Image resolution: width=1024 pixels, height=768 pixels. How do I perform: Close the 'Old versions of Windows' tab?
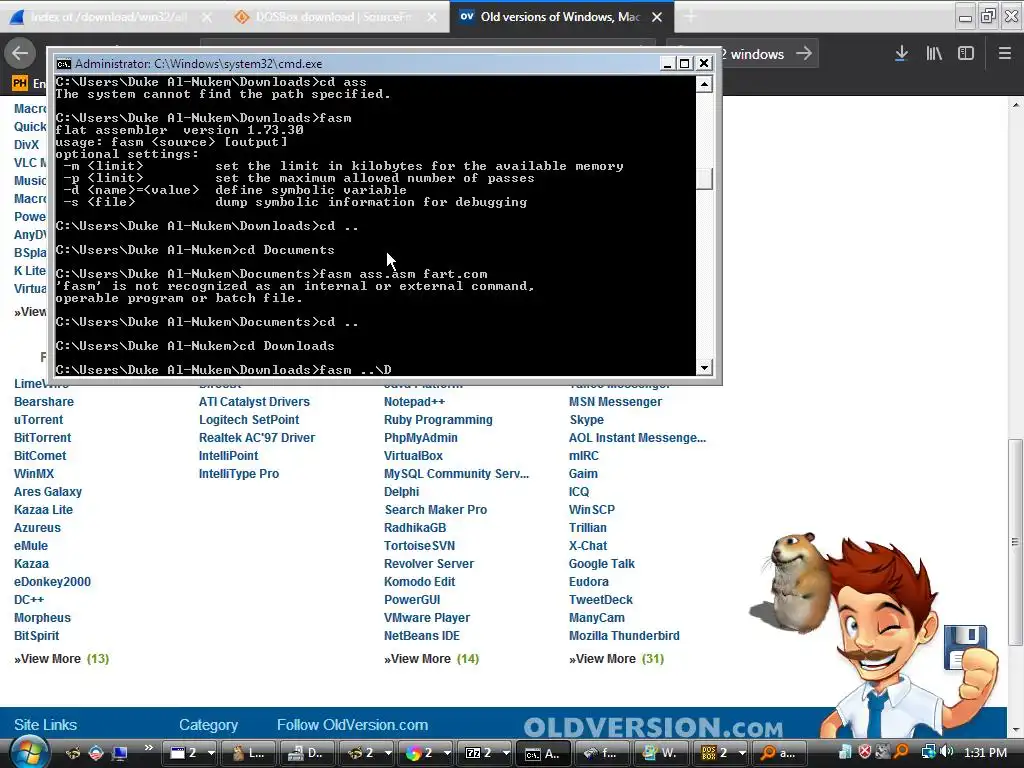tap(657, 17)
